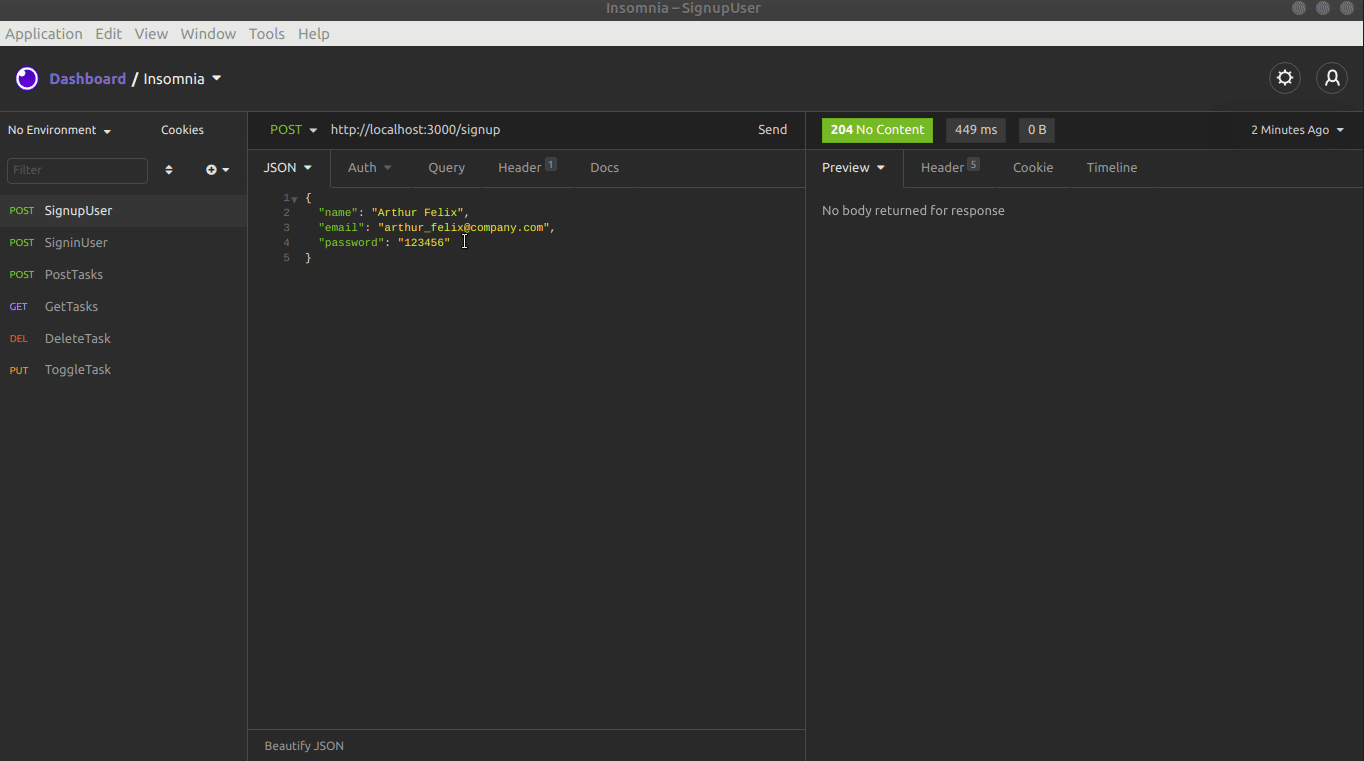Viewport: 1364px width, 761px height.
Task: Select the DeleteTask request
Action: [123, 339]
